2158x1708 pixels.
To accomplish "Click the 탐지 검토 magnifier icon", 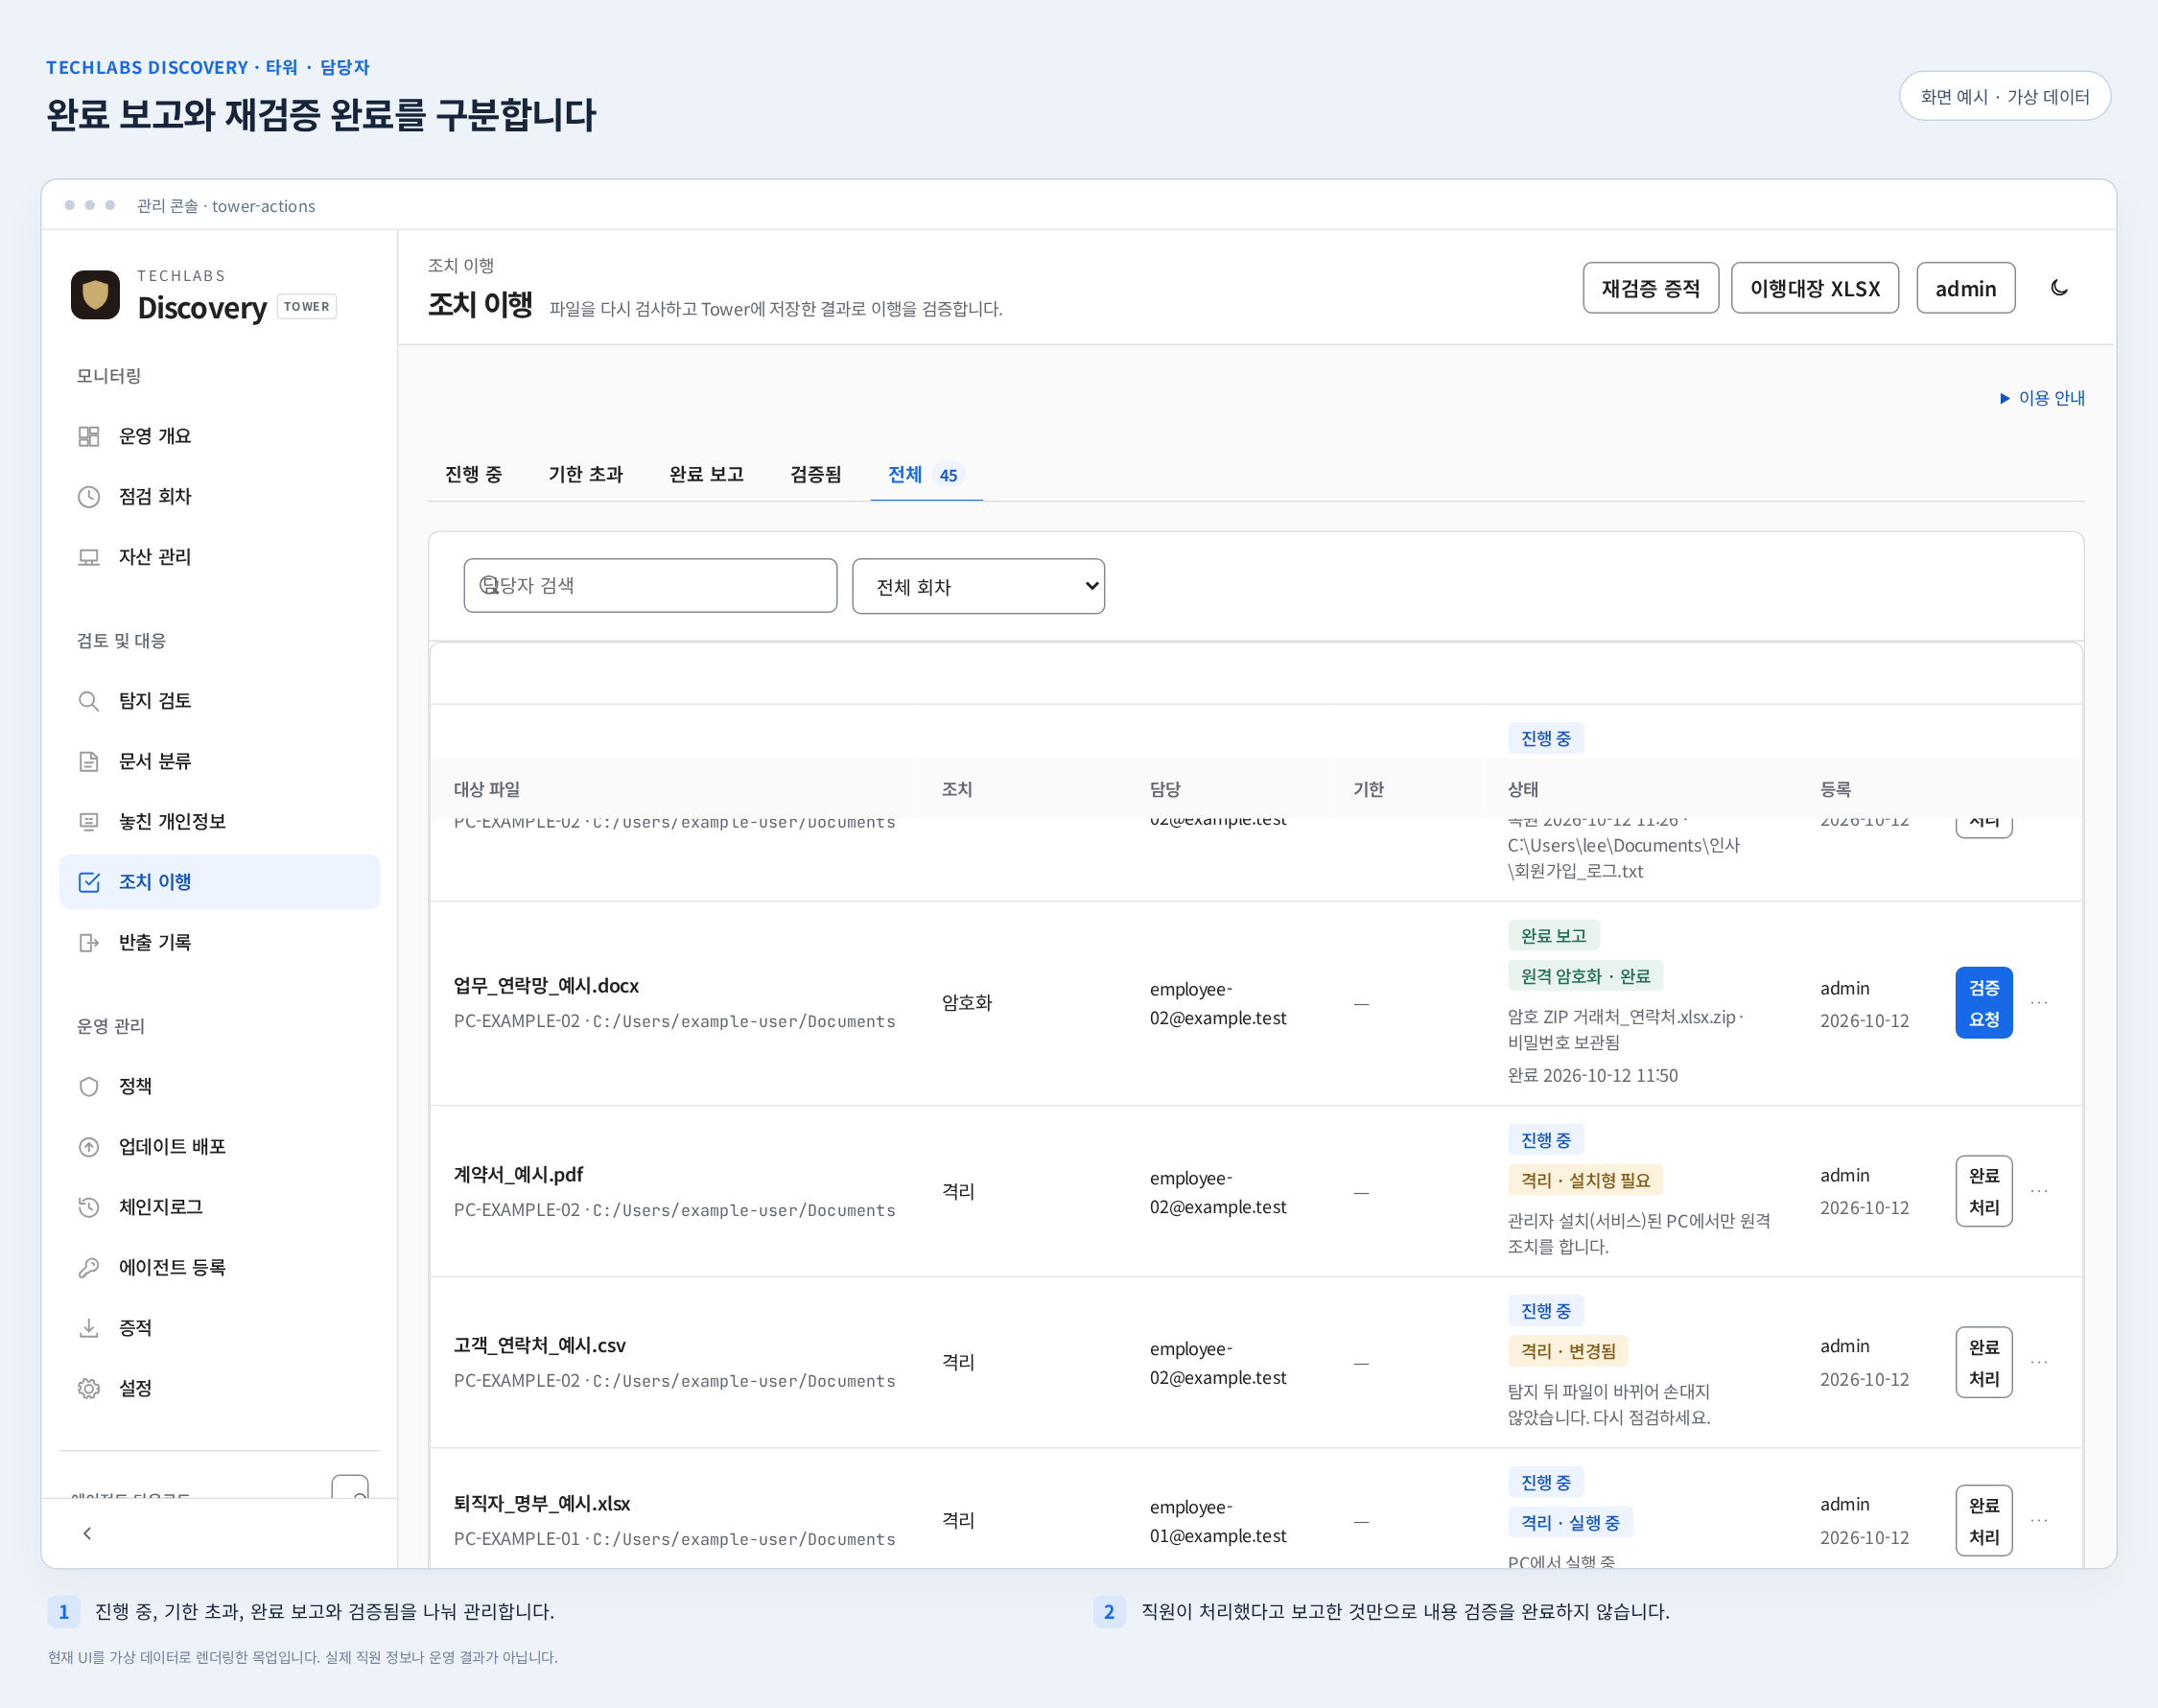I will point(89,701).
